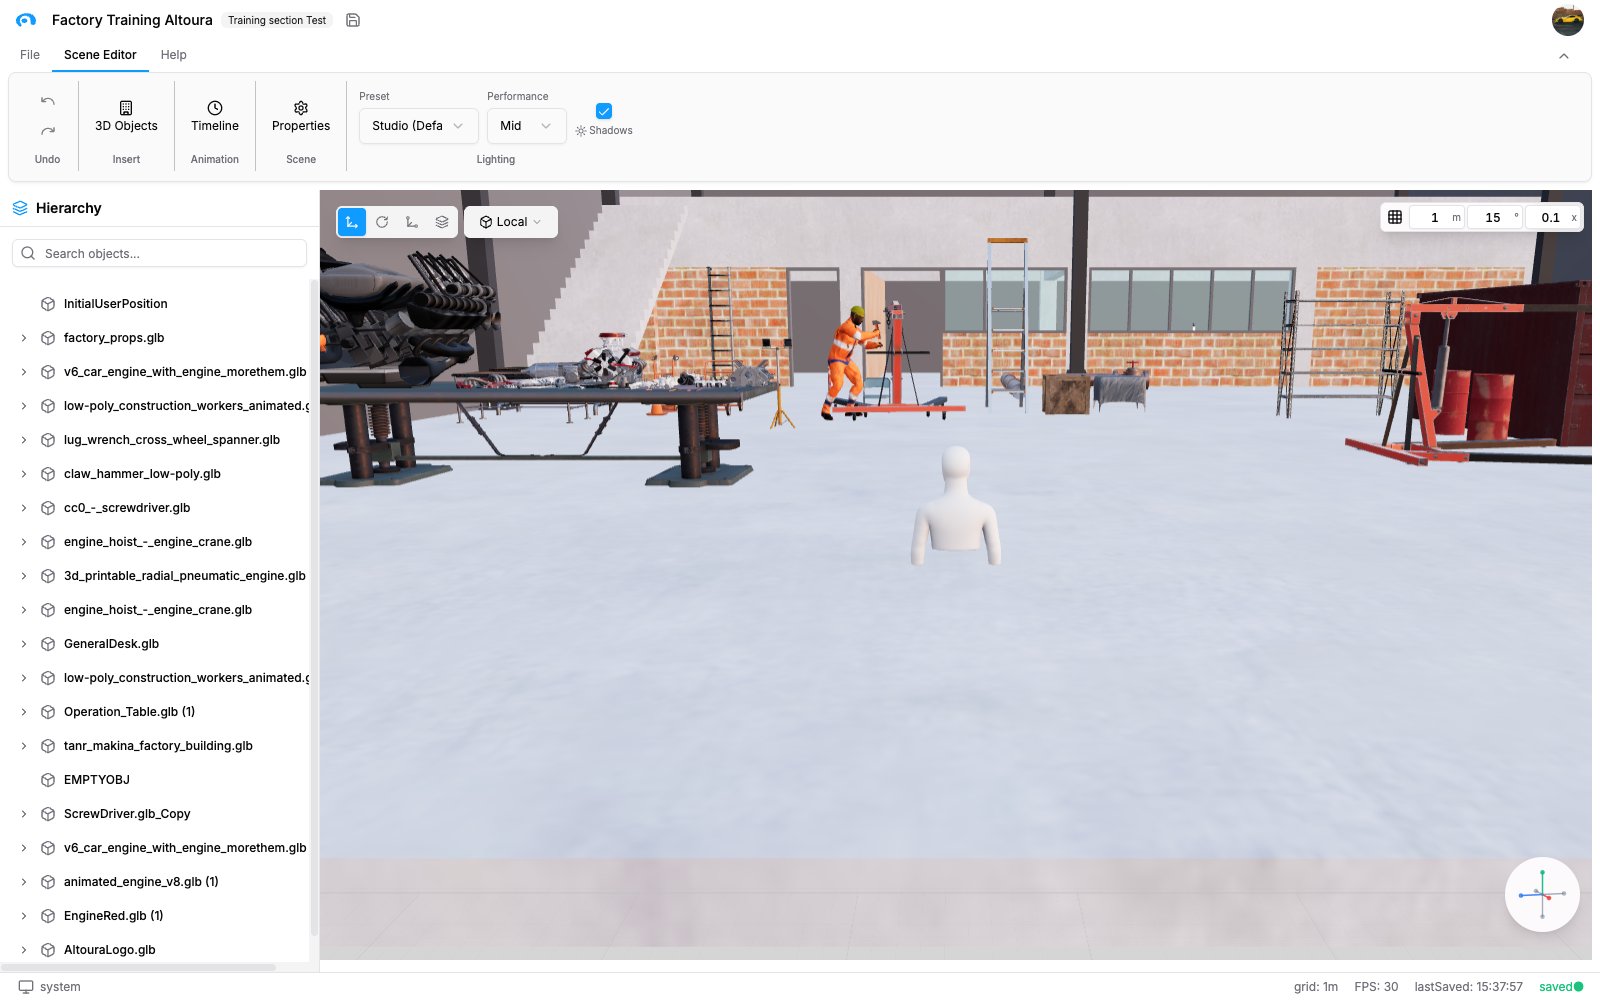Click the hierarchy horizontal scrollbar
This screenshot has width=1600, height=1000.
(138, 967)
